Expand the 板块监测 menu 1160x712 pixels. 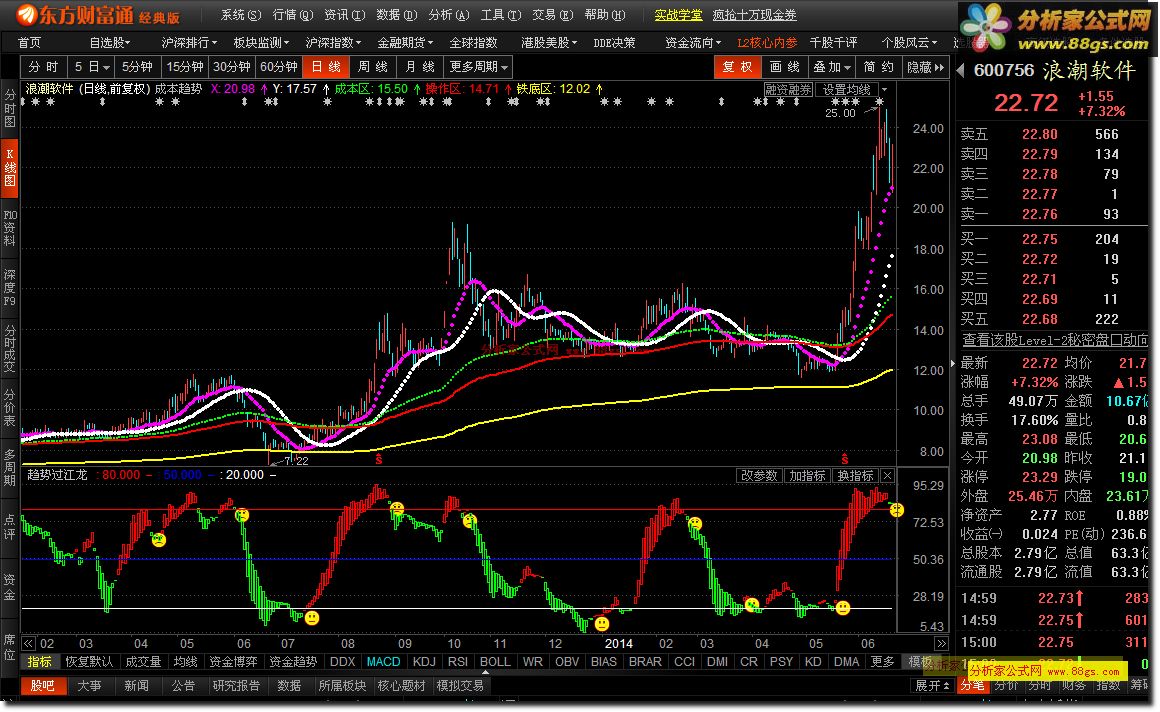click(x=261, y=43)
